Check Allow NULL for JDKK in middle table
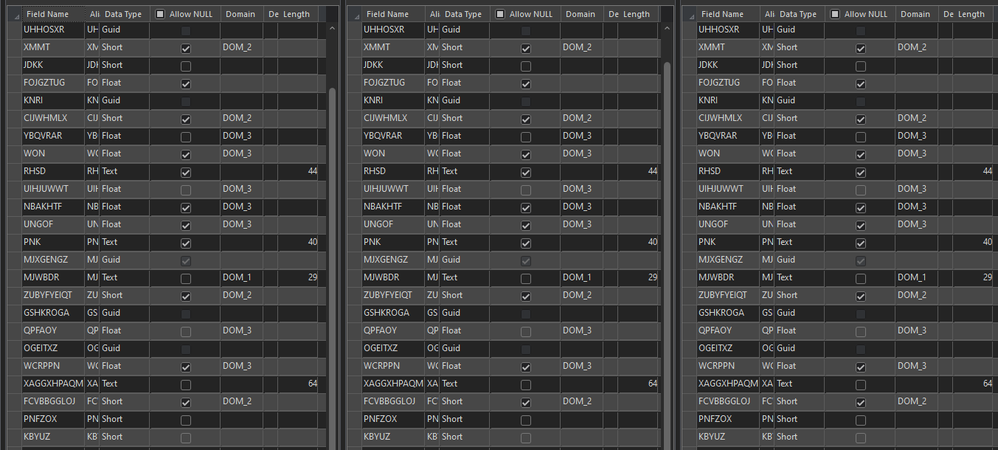The height and width of the screenshot is (450, 998). 526,66
